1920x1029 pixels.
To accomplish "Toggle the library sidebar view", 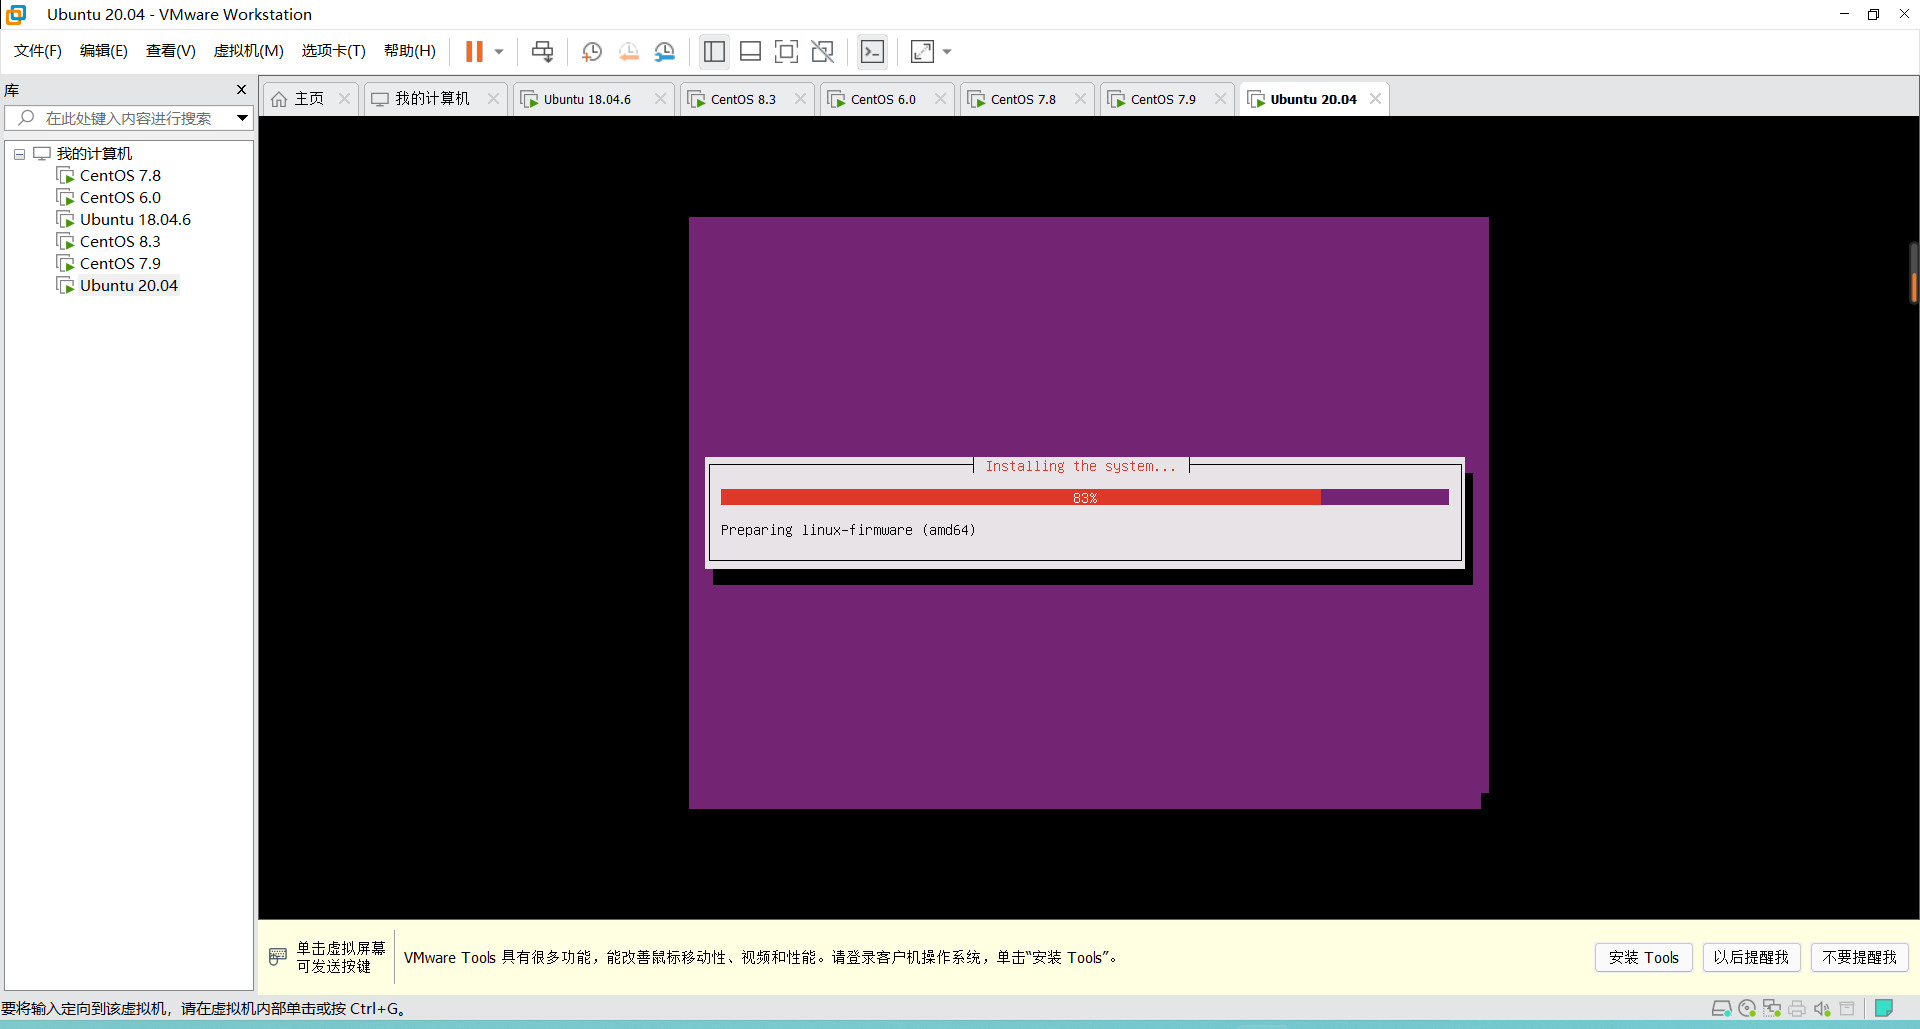I will point(714,51).
